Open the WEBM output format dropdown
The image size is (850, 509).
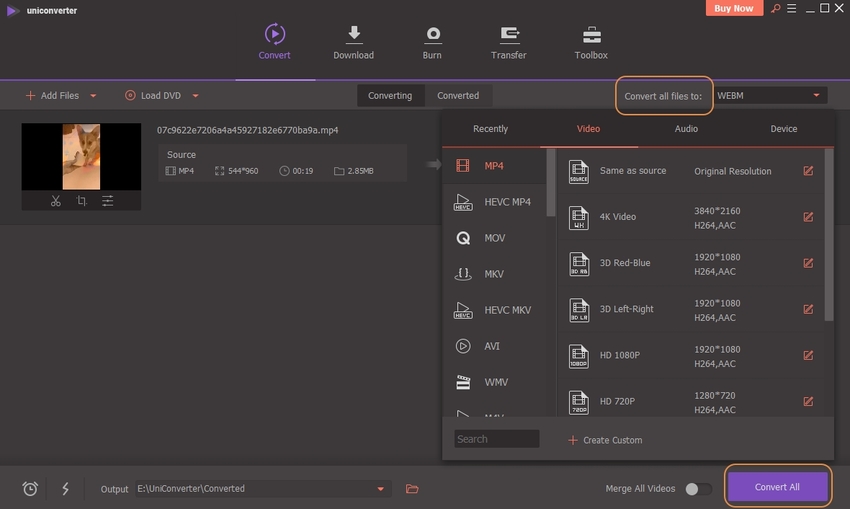(x=769, y=96)
